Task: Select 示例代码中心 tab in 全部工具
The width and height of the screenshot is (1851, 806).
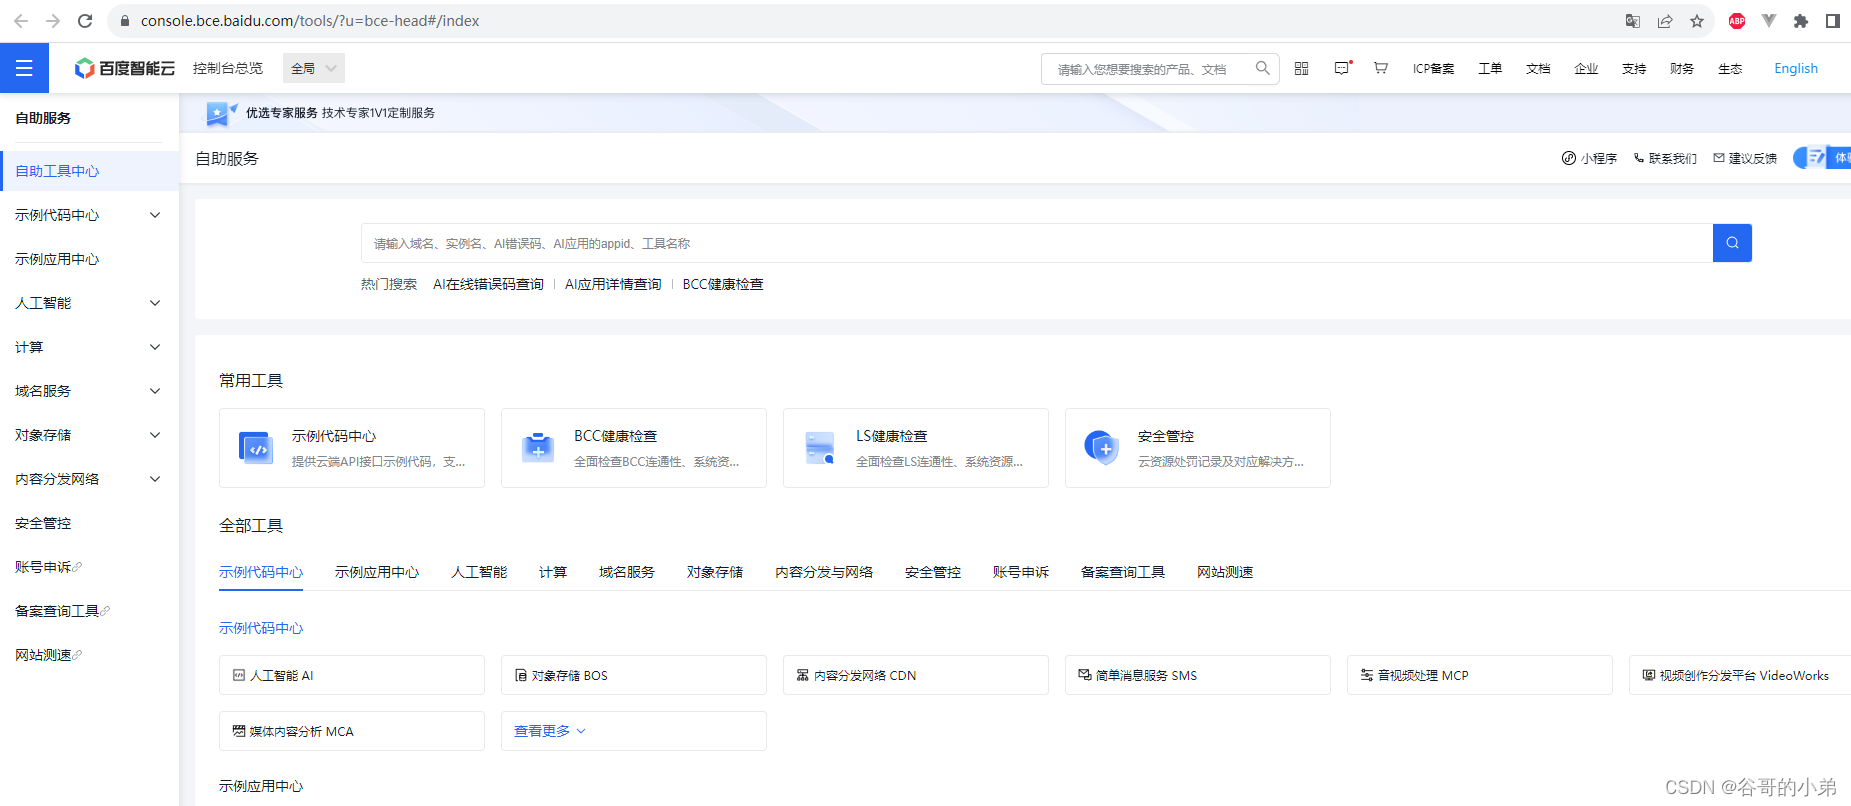Action: tap(261, 572)
